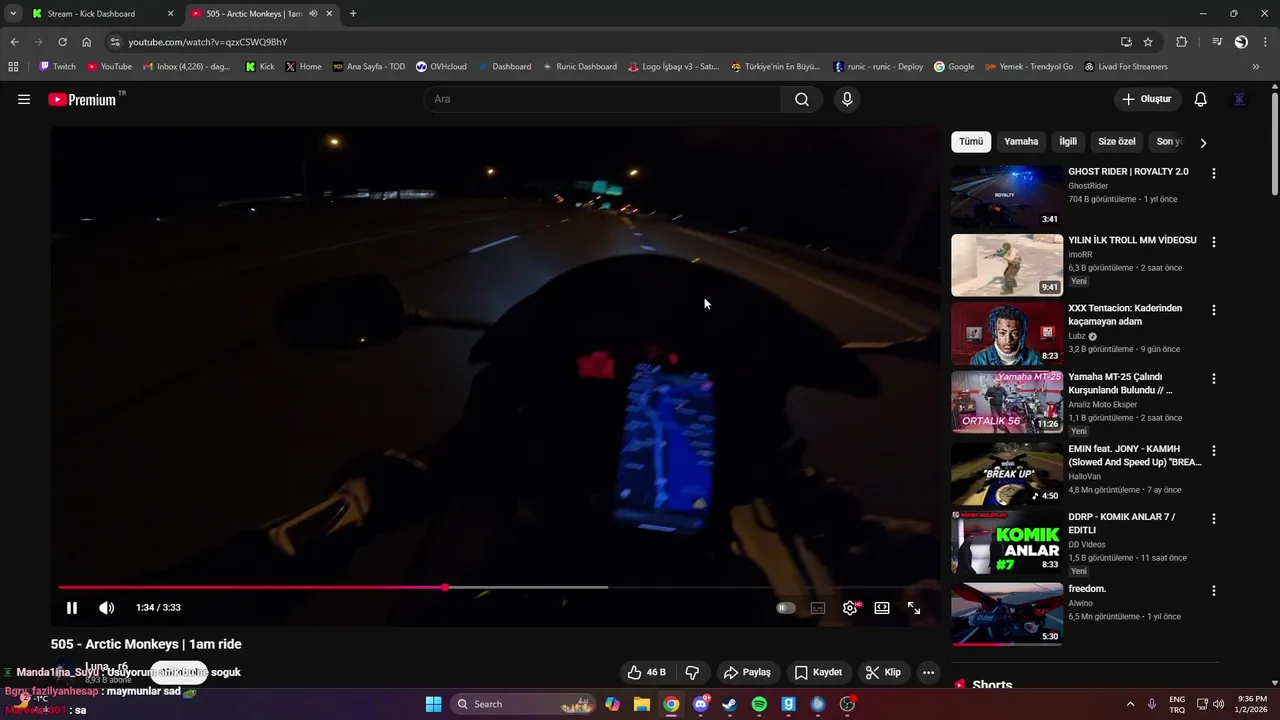
Task: Open Spotify from the taskbar
Action: click(x=759, y=704)
